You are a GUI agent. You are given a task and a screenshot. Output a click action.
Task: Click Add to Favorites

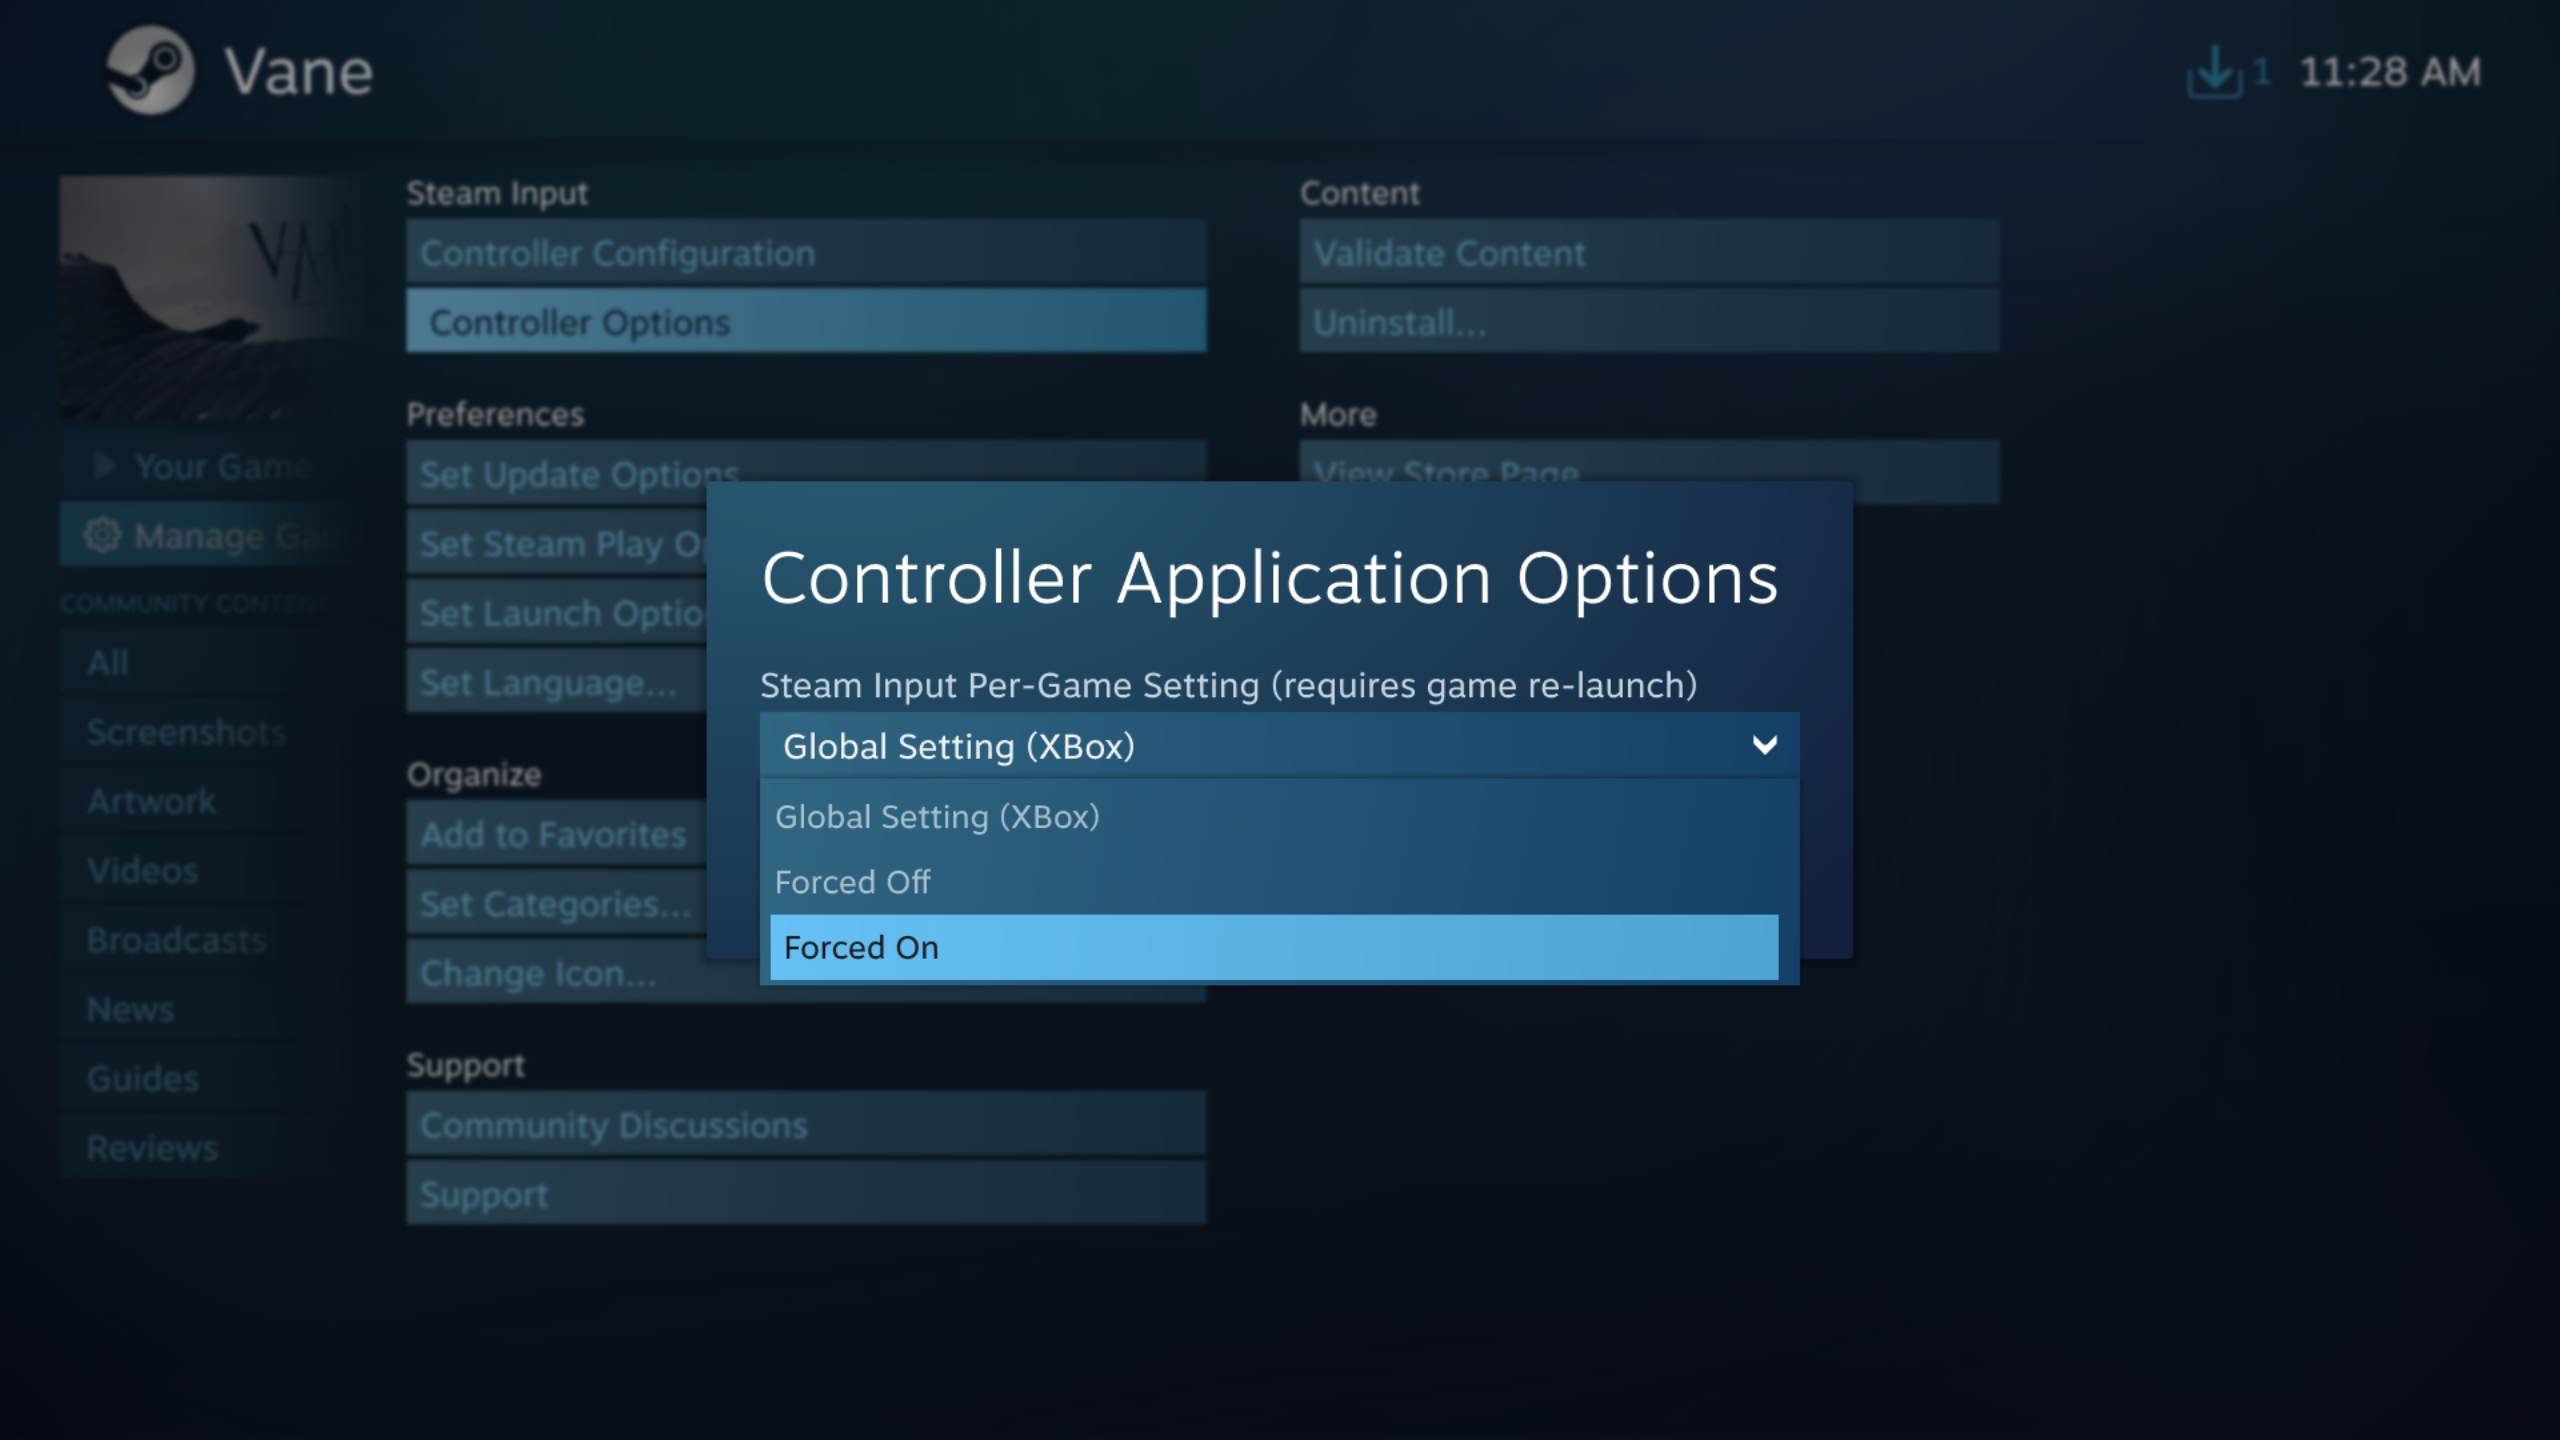click(x=555, y=834)
